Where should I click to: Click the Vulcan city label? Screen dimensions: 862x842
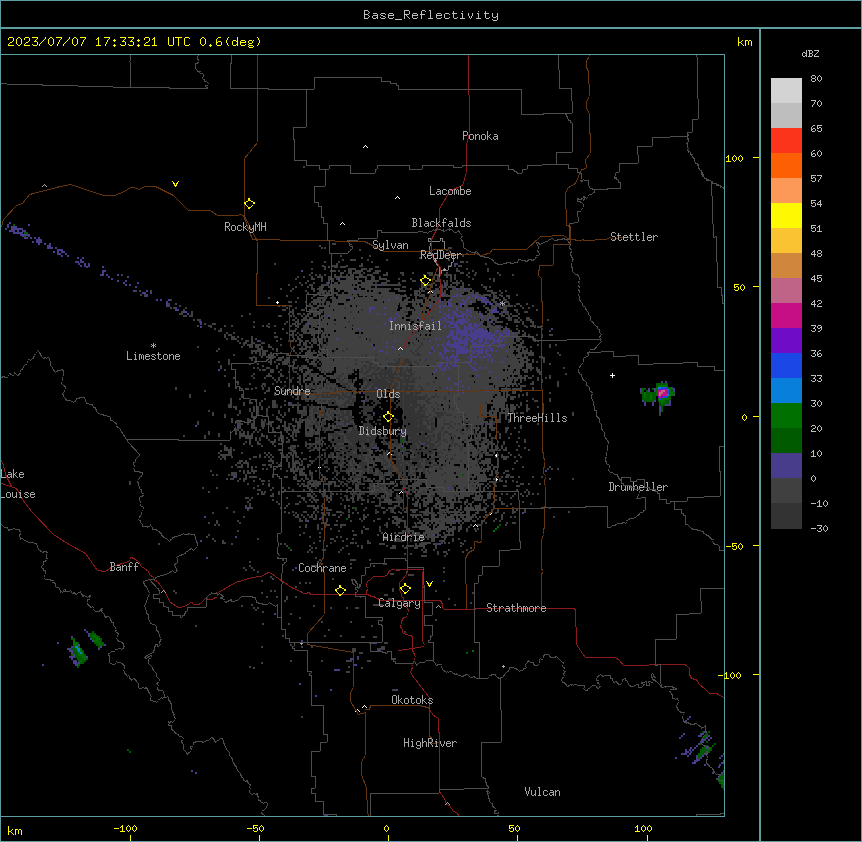point(542,792)
